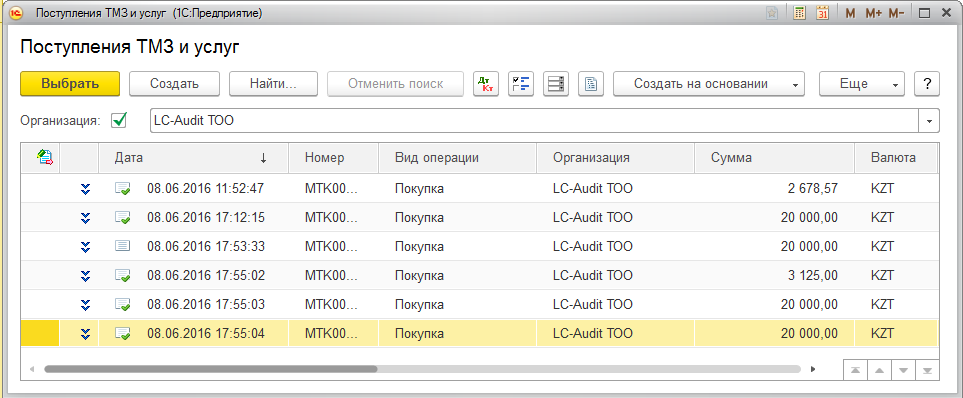The image size is (963, 398).
Task: Jump to last row arrow button
Action: pyautogui.click(x=927, y=370)
